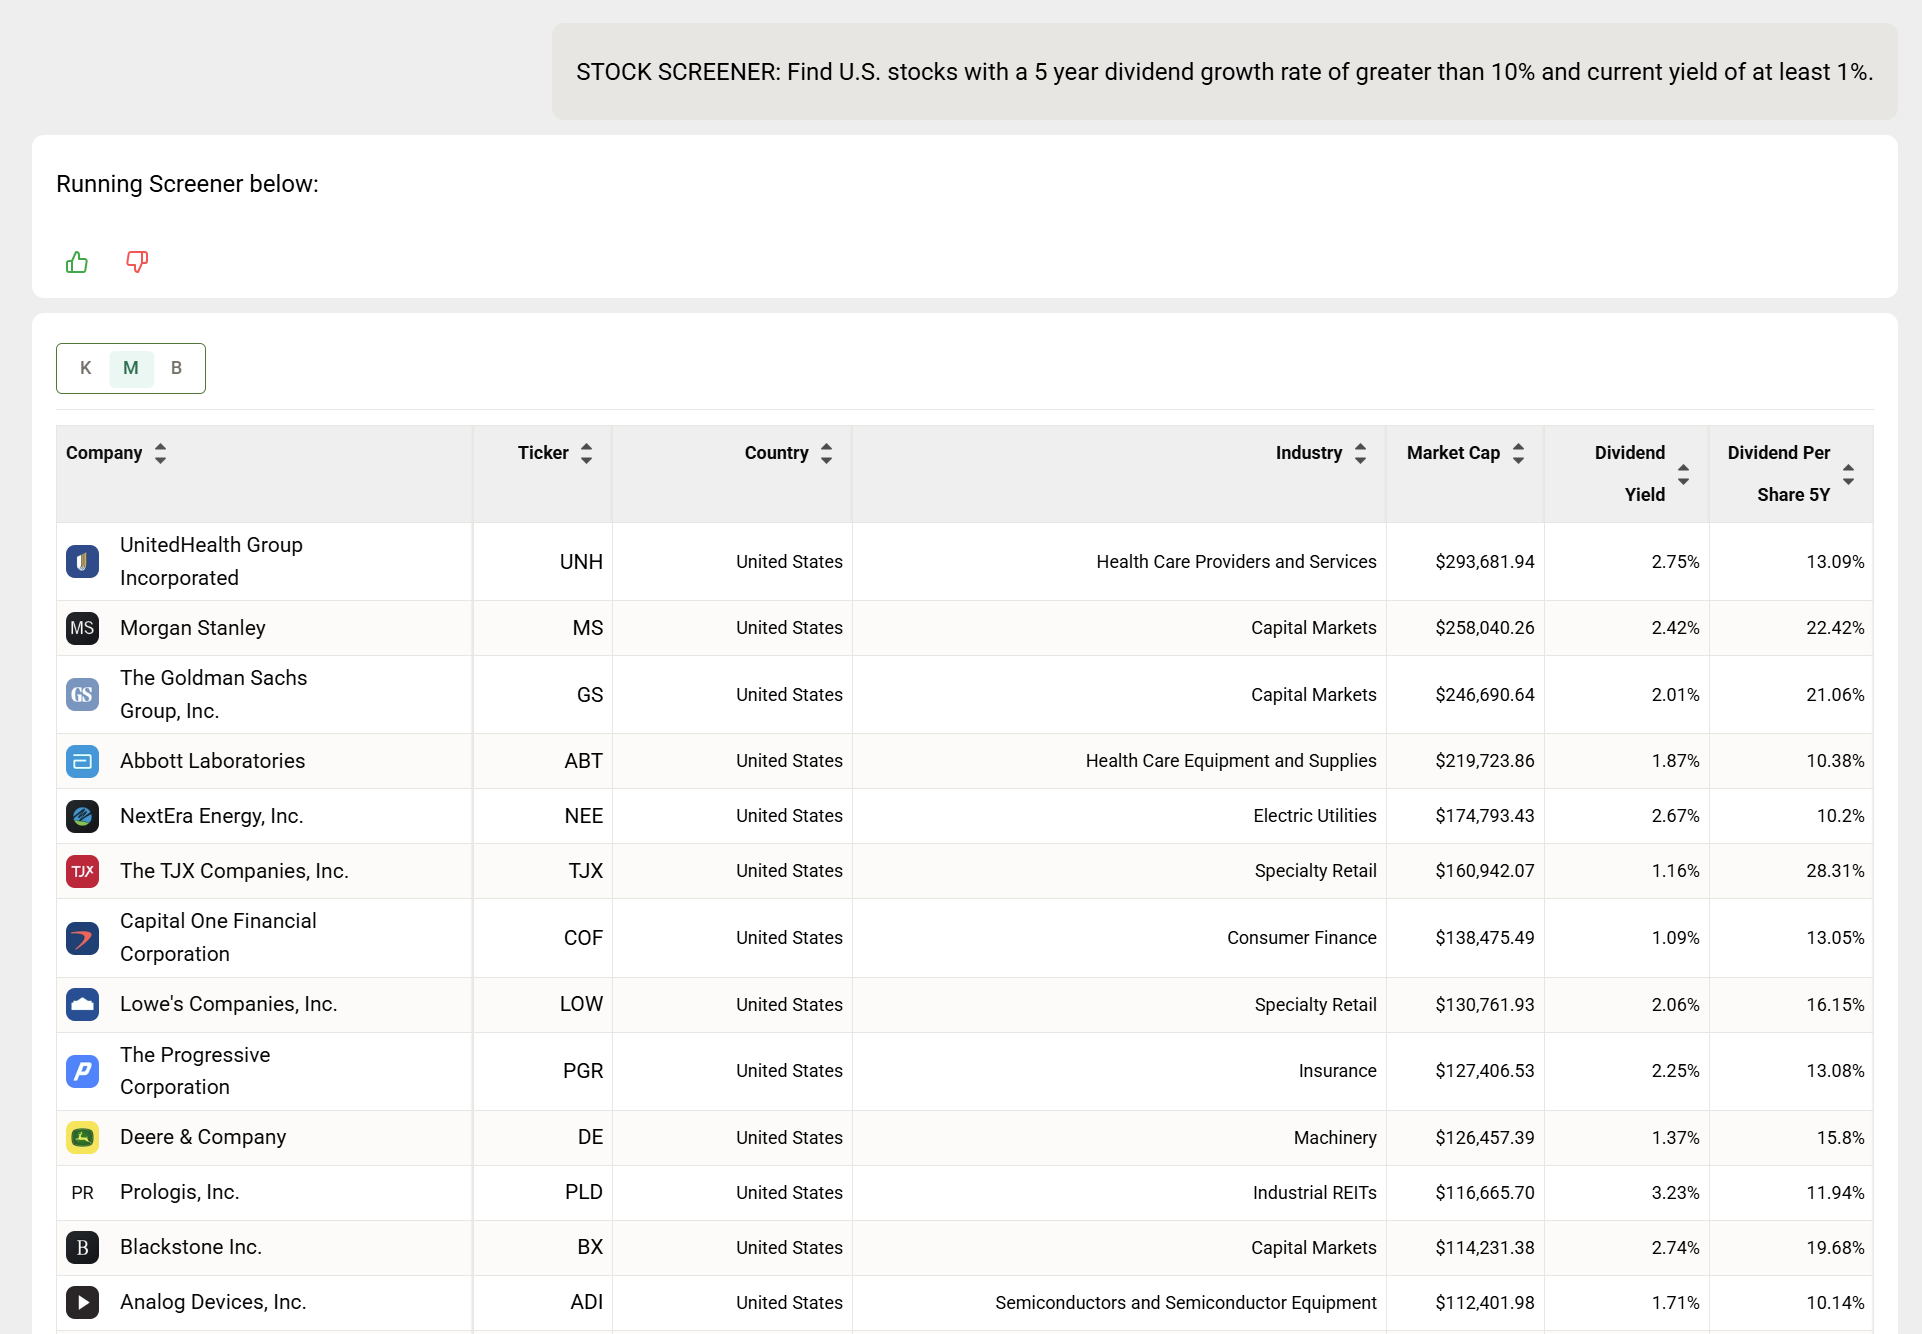Viewport: 1922px width, 1334px height.
Task: Click the Analog Devices play-shaped logo
Action: [82, 1302]
